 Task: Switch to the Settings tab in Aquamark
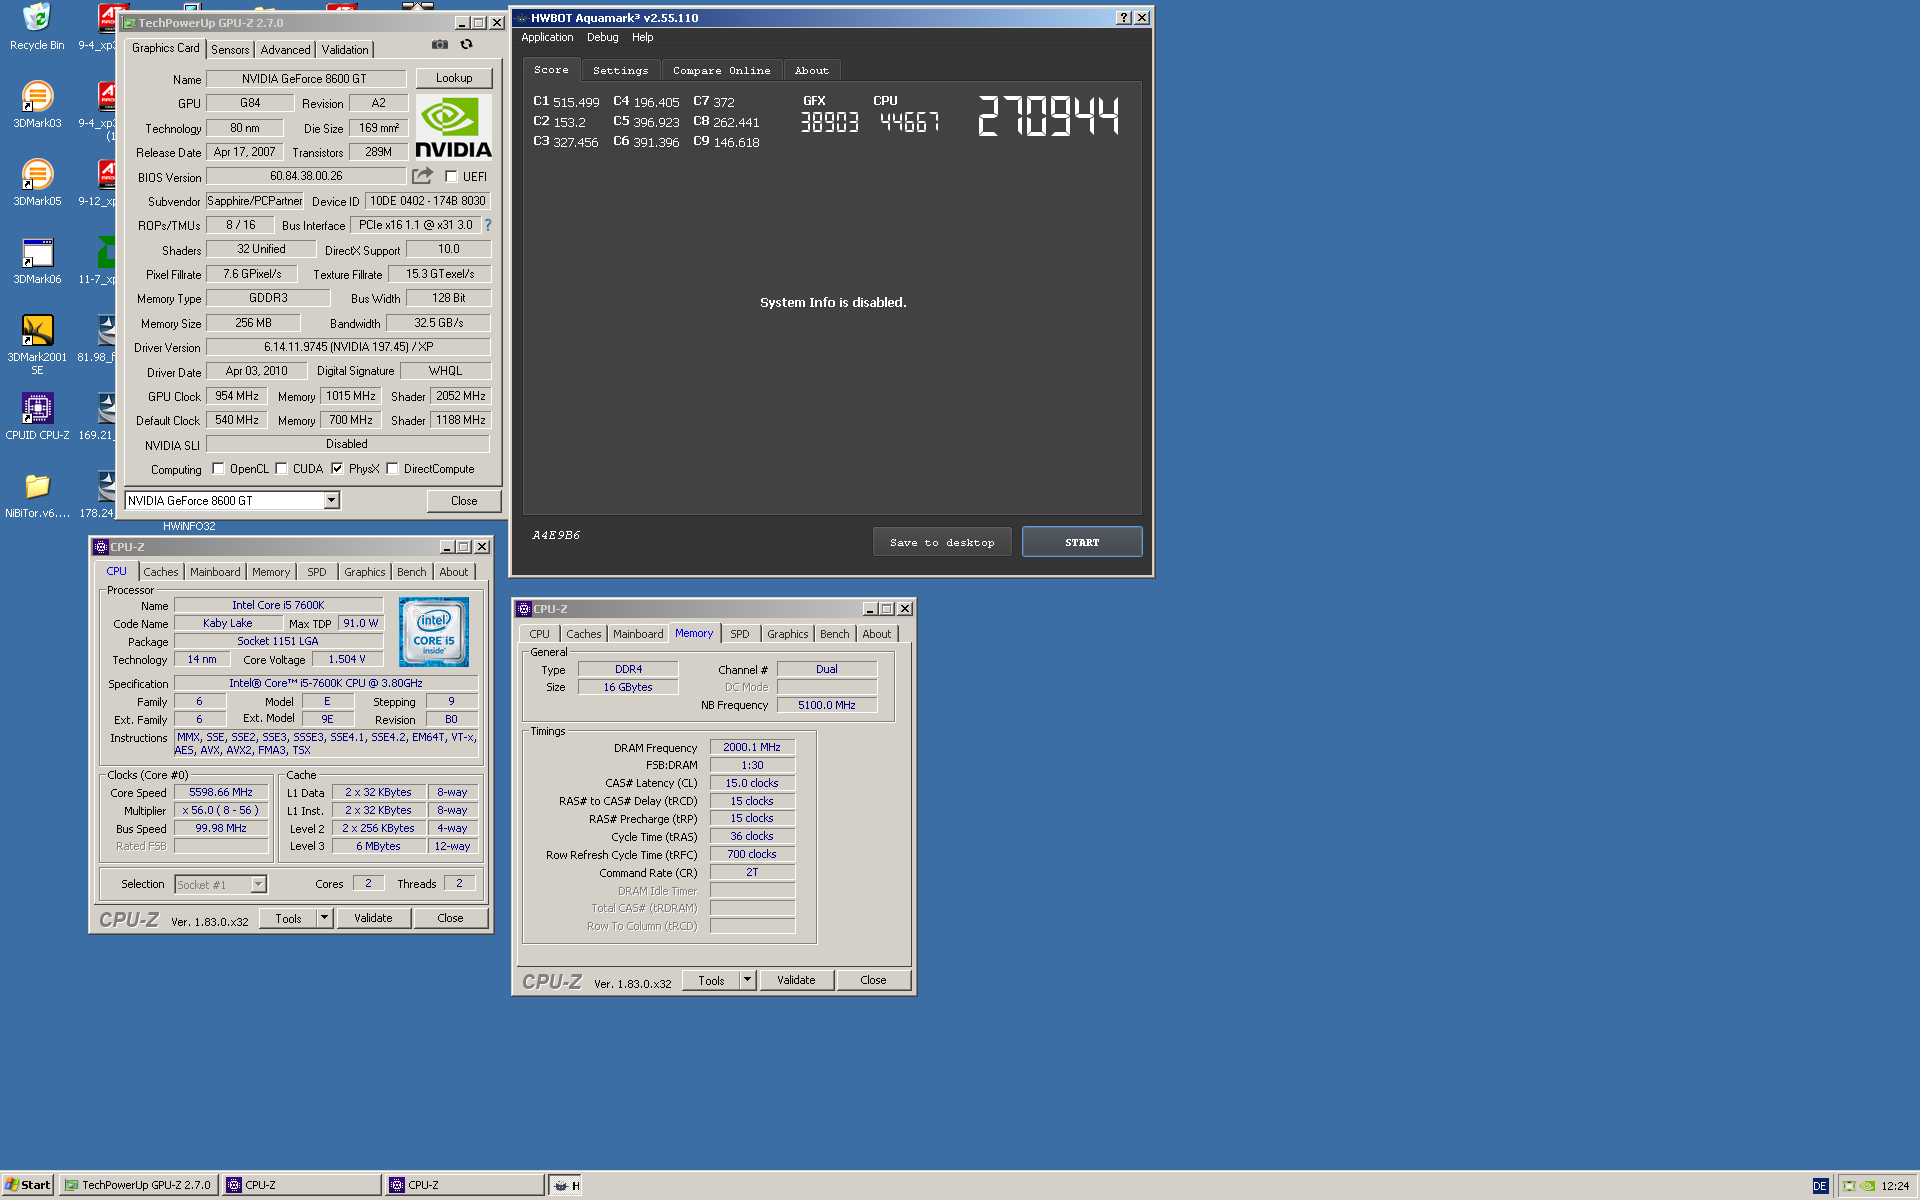(620, 71)
